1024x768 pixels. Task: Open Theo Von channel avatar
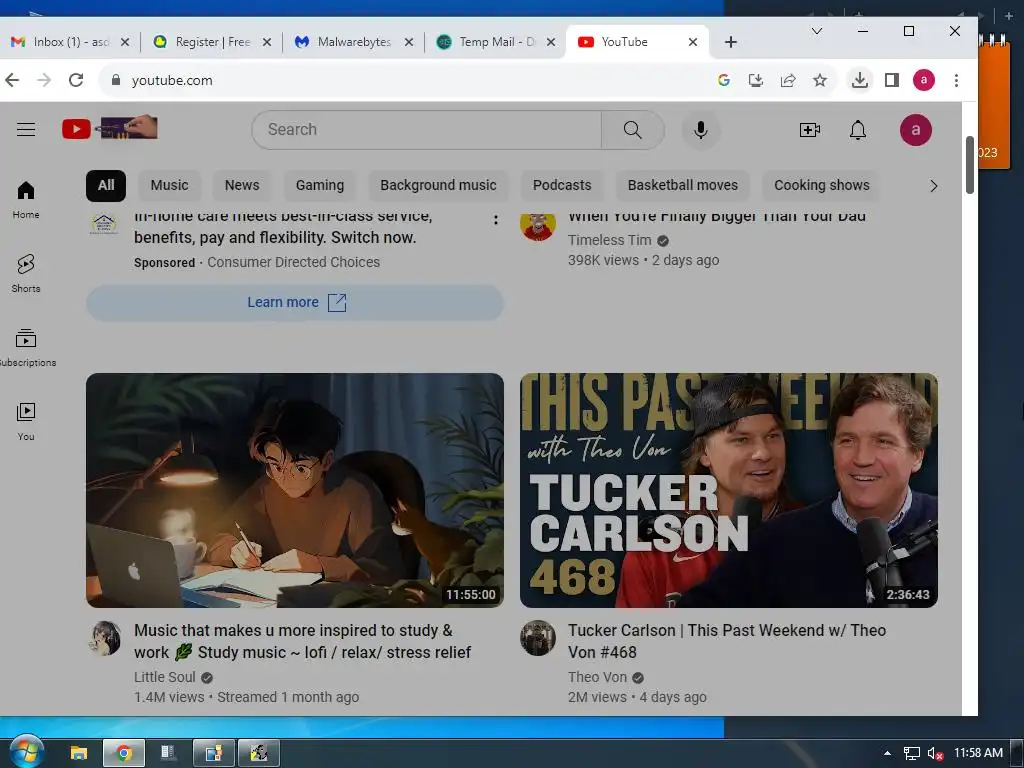(x=537, y=638)
